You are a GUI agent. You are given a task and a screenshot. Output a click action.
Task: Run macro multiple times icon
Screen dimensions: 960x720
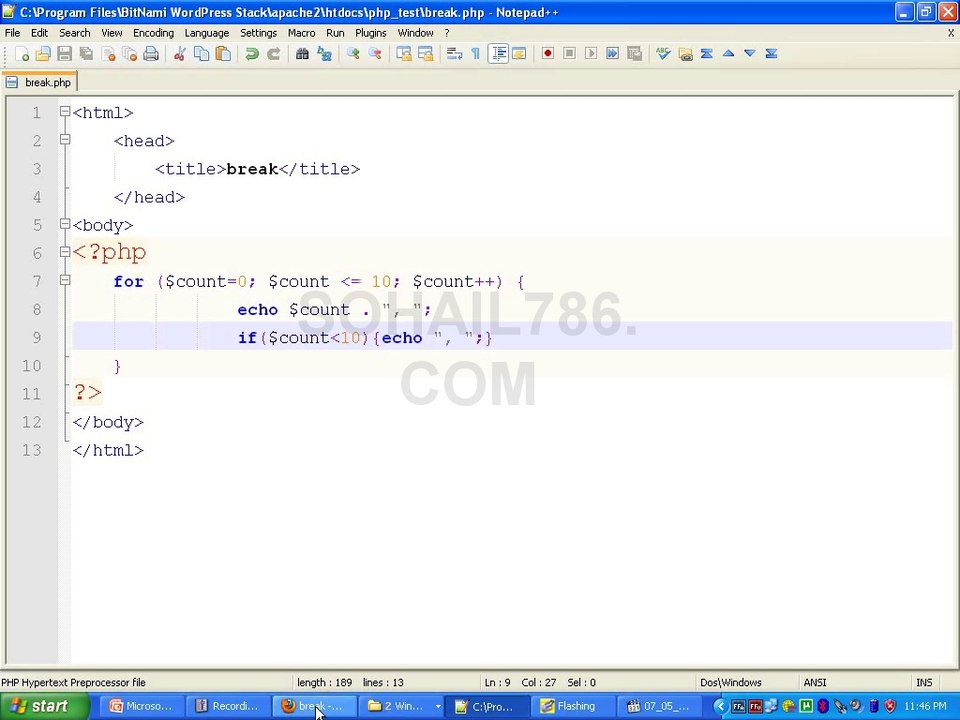pos(612,54)
